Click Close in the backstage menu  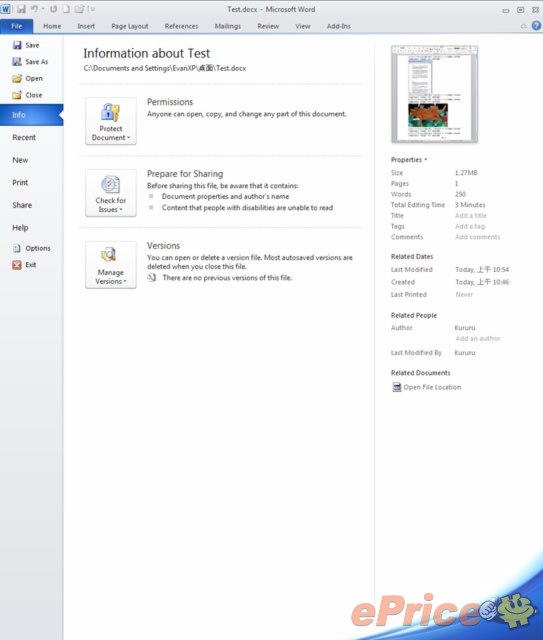click(x=27, y=95)
